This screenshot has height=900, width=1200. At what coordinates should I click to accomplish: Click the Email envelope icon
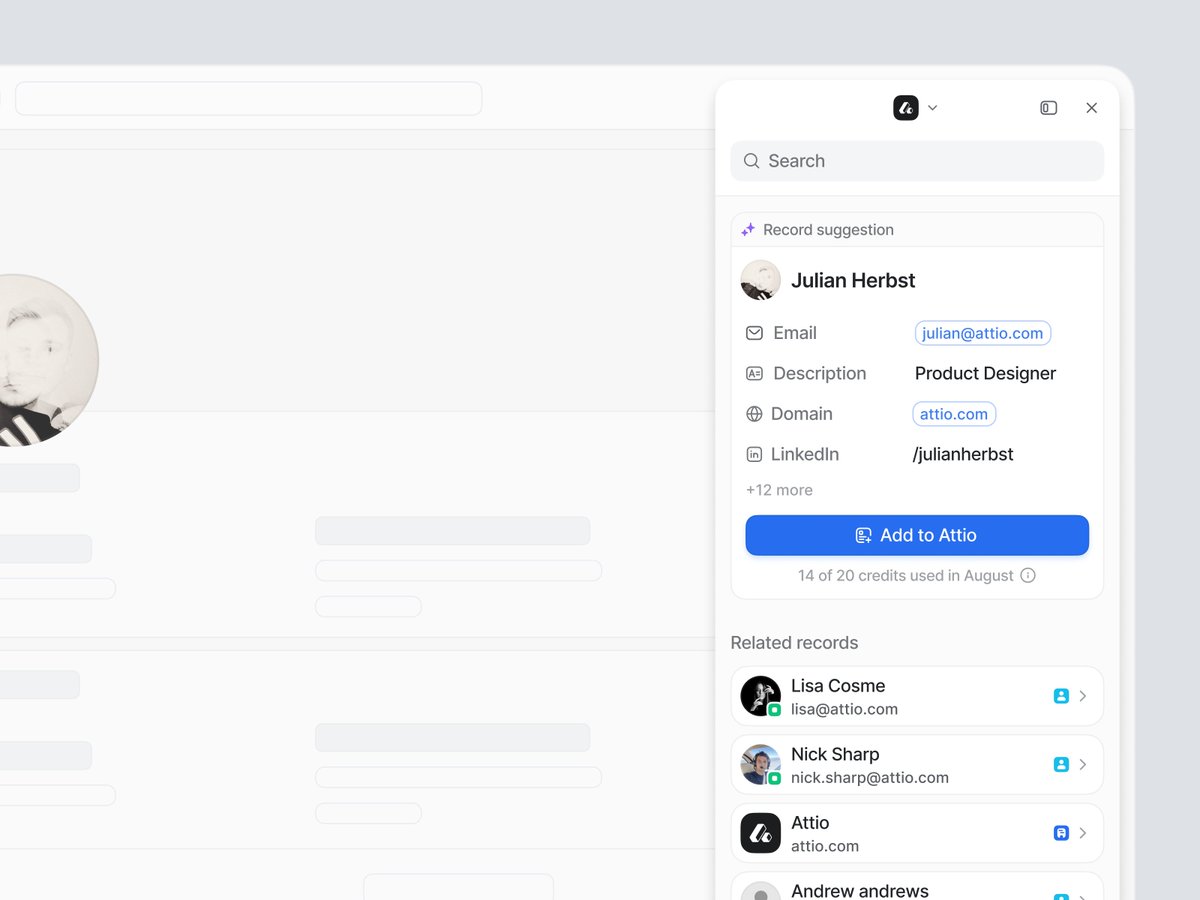coord(754,333)
